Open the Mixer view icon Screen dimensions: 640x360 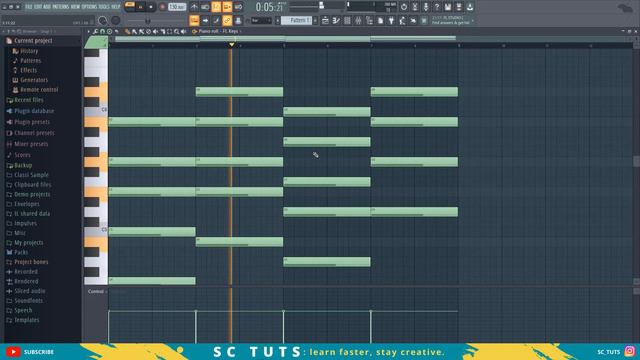tap(358, 20)
